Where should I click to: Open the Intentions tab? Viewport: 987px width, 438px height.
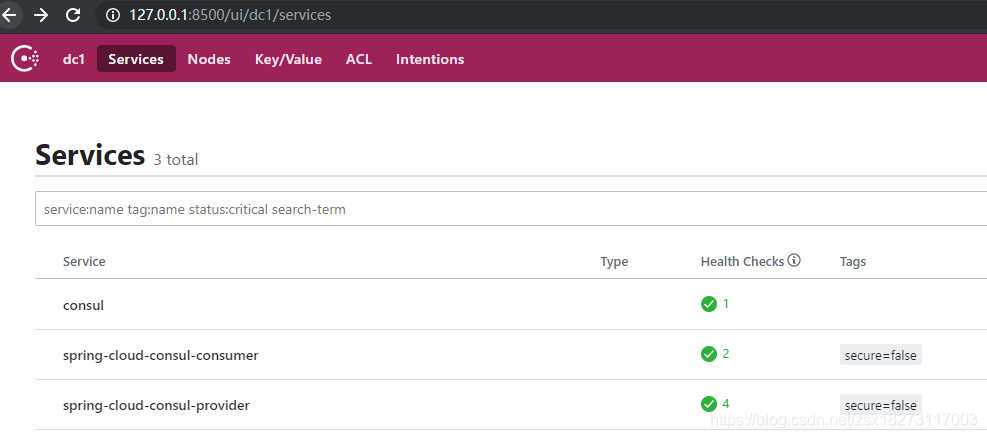point(430,59)
